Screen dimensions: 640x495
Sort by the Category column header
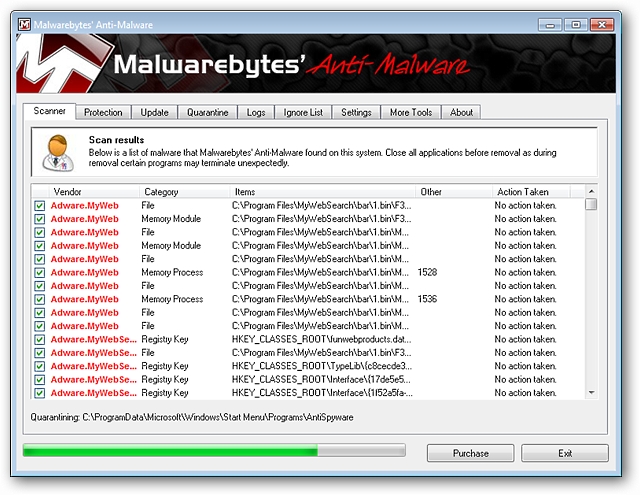[x=185, y=192]
